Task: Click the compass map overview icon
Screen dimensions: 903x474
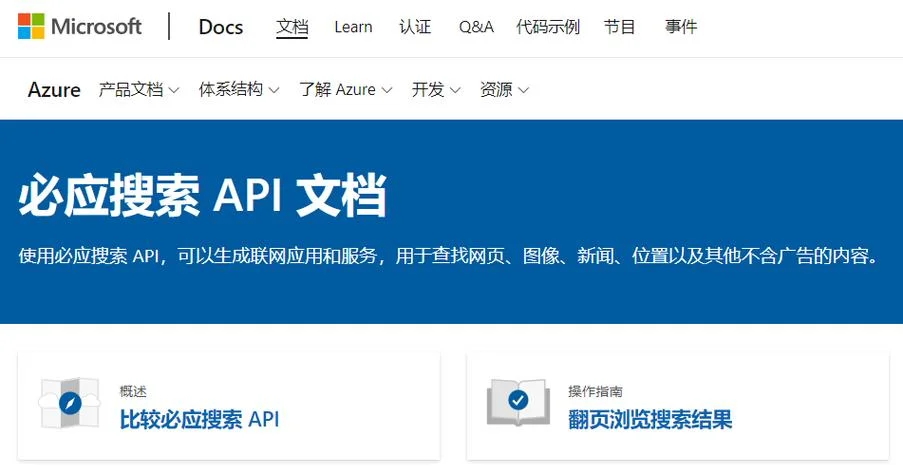Action: tap(70, 403)
